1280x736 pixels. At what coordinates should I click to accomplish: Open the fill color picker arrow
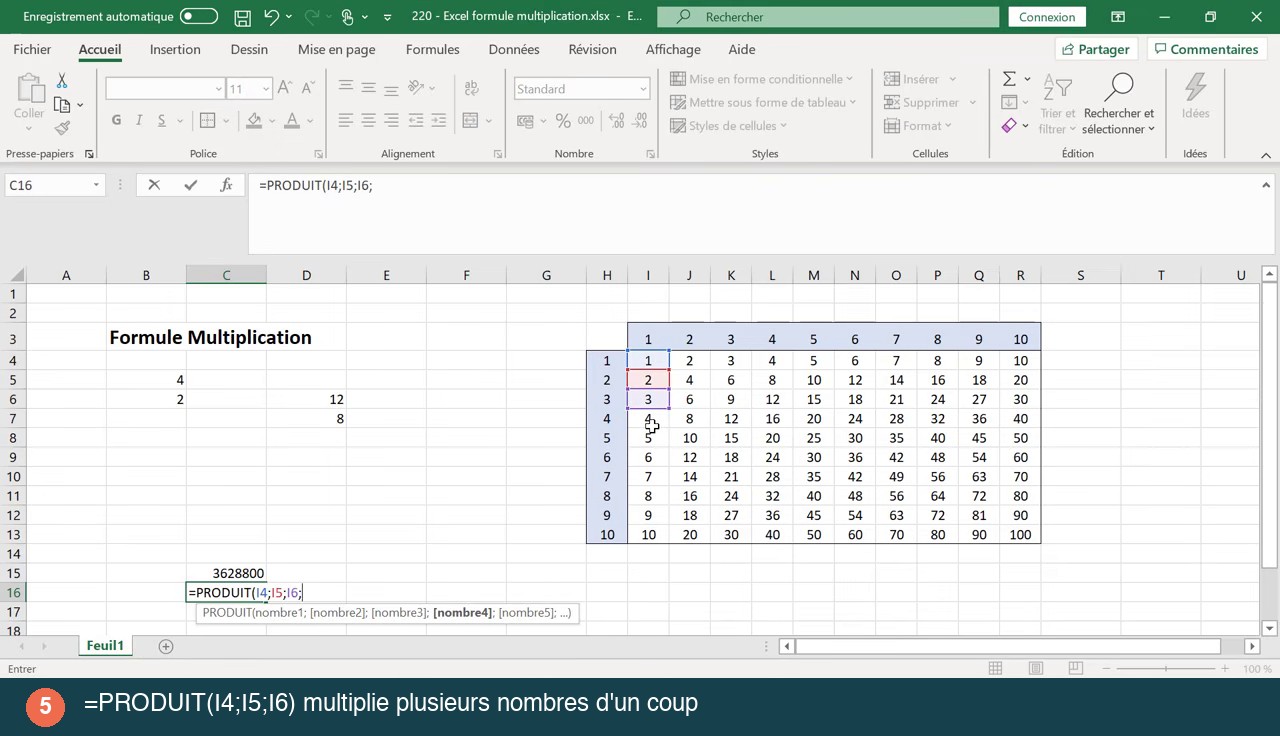pos(272,121)
